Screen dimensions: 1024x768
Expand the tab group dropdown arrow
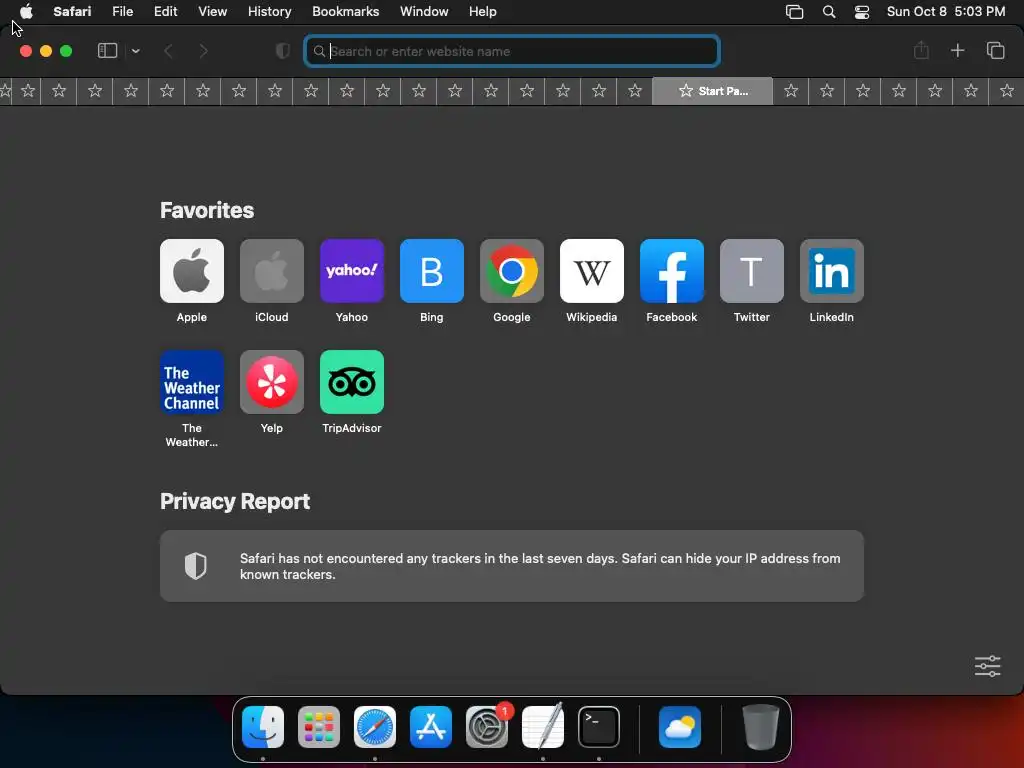[135, 51]
